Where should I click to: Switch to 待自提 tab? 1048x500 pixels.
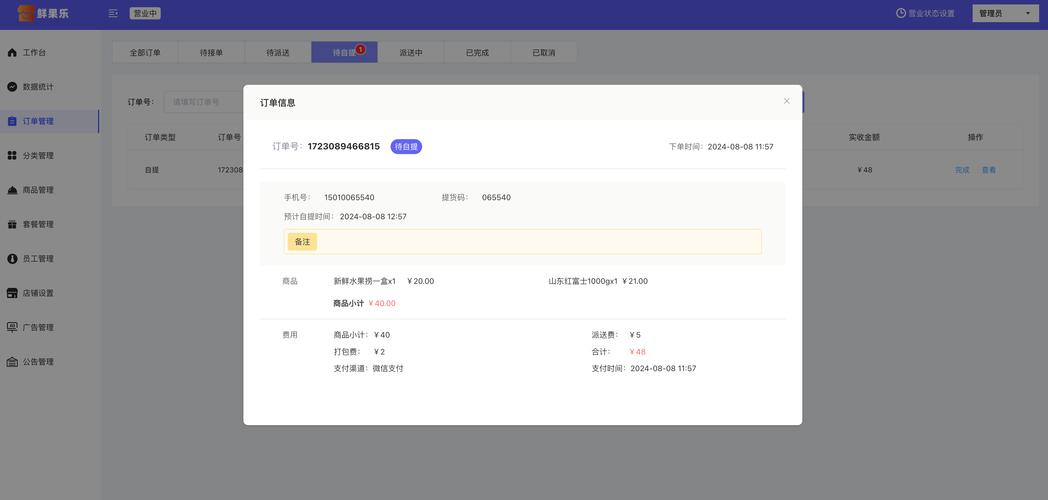344,53
